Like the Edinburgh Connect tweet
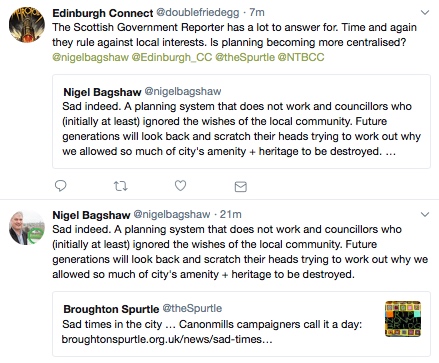 point(180,186)
